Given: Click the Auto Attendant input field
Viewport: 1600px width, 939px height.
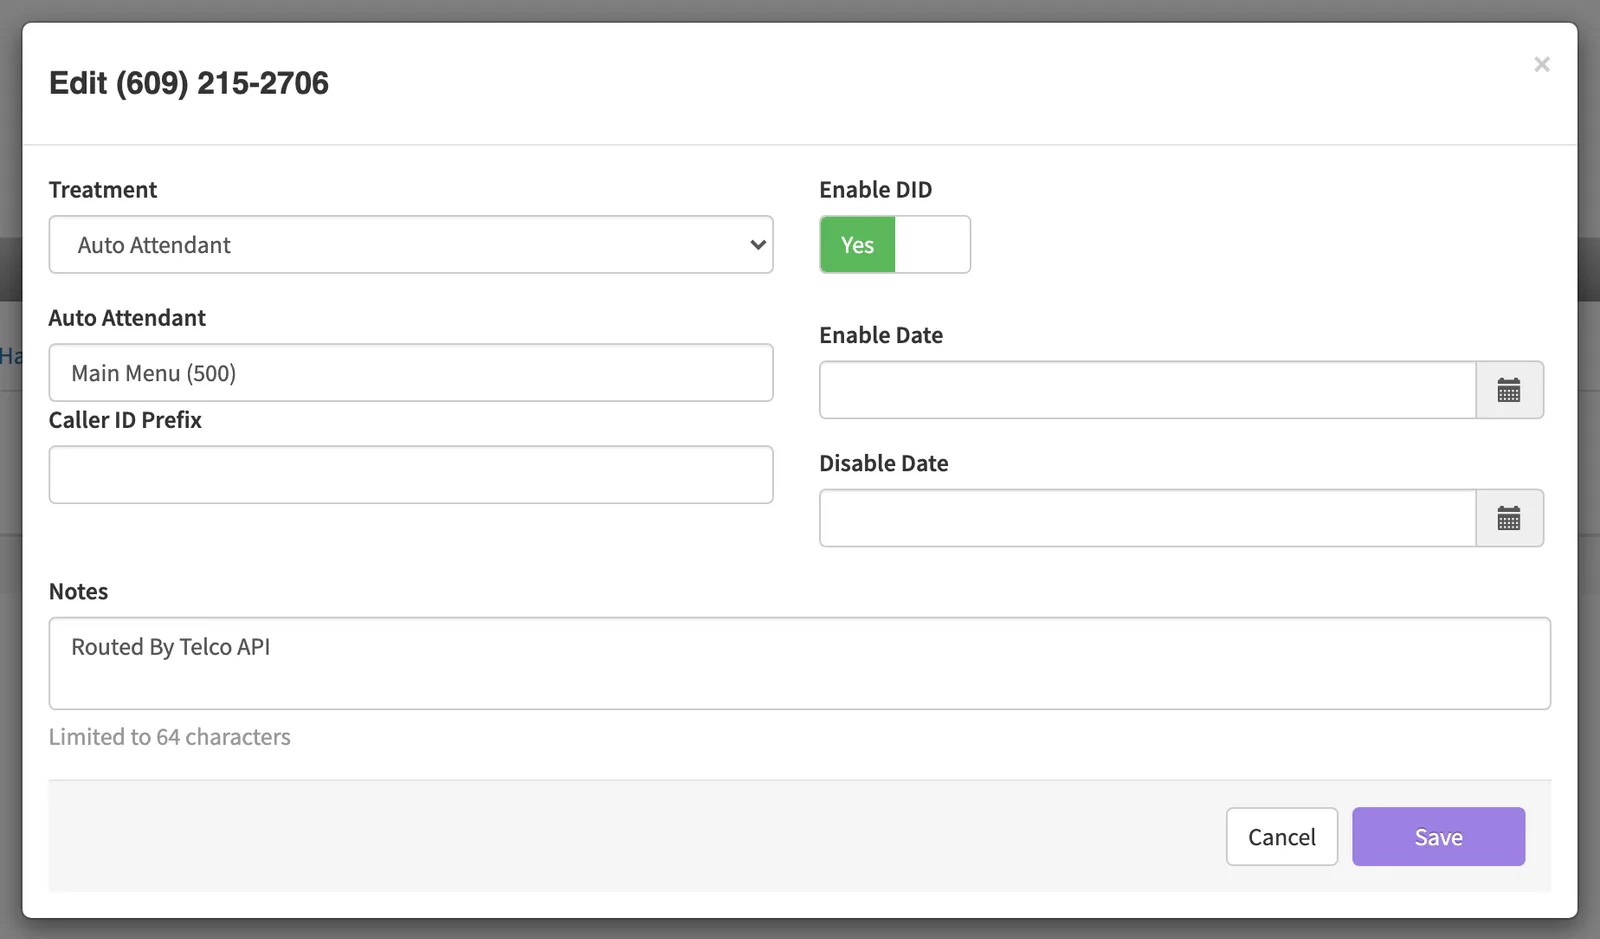Looking at the screenshot, I should click(x=411, y=373).
